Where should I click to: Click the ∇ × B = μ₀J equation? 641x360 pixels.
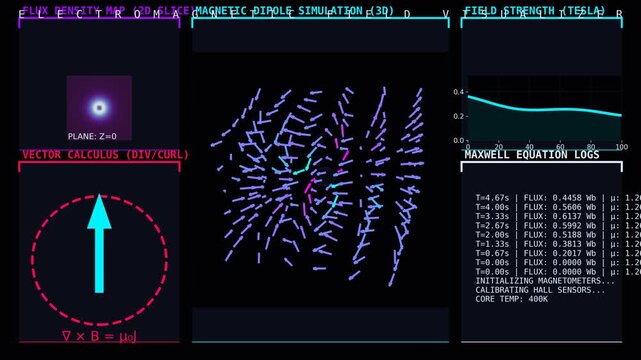(99, 336)
